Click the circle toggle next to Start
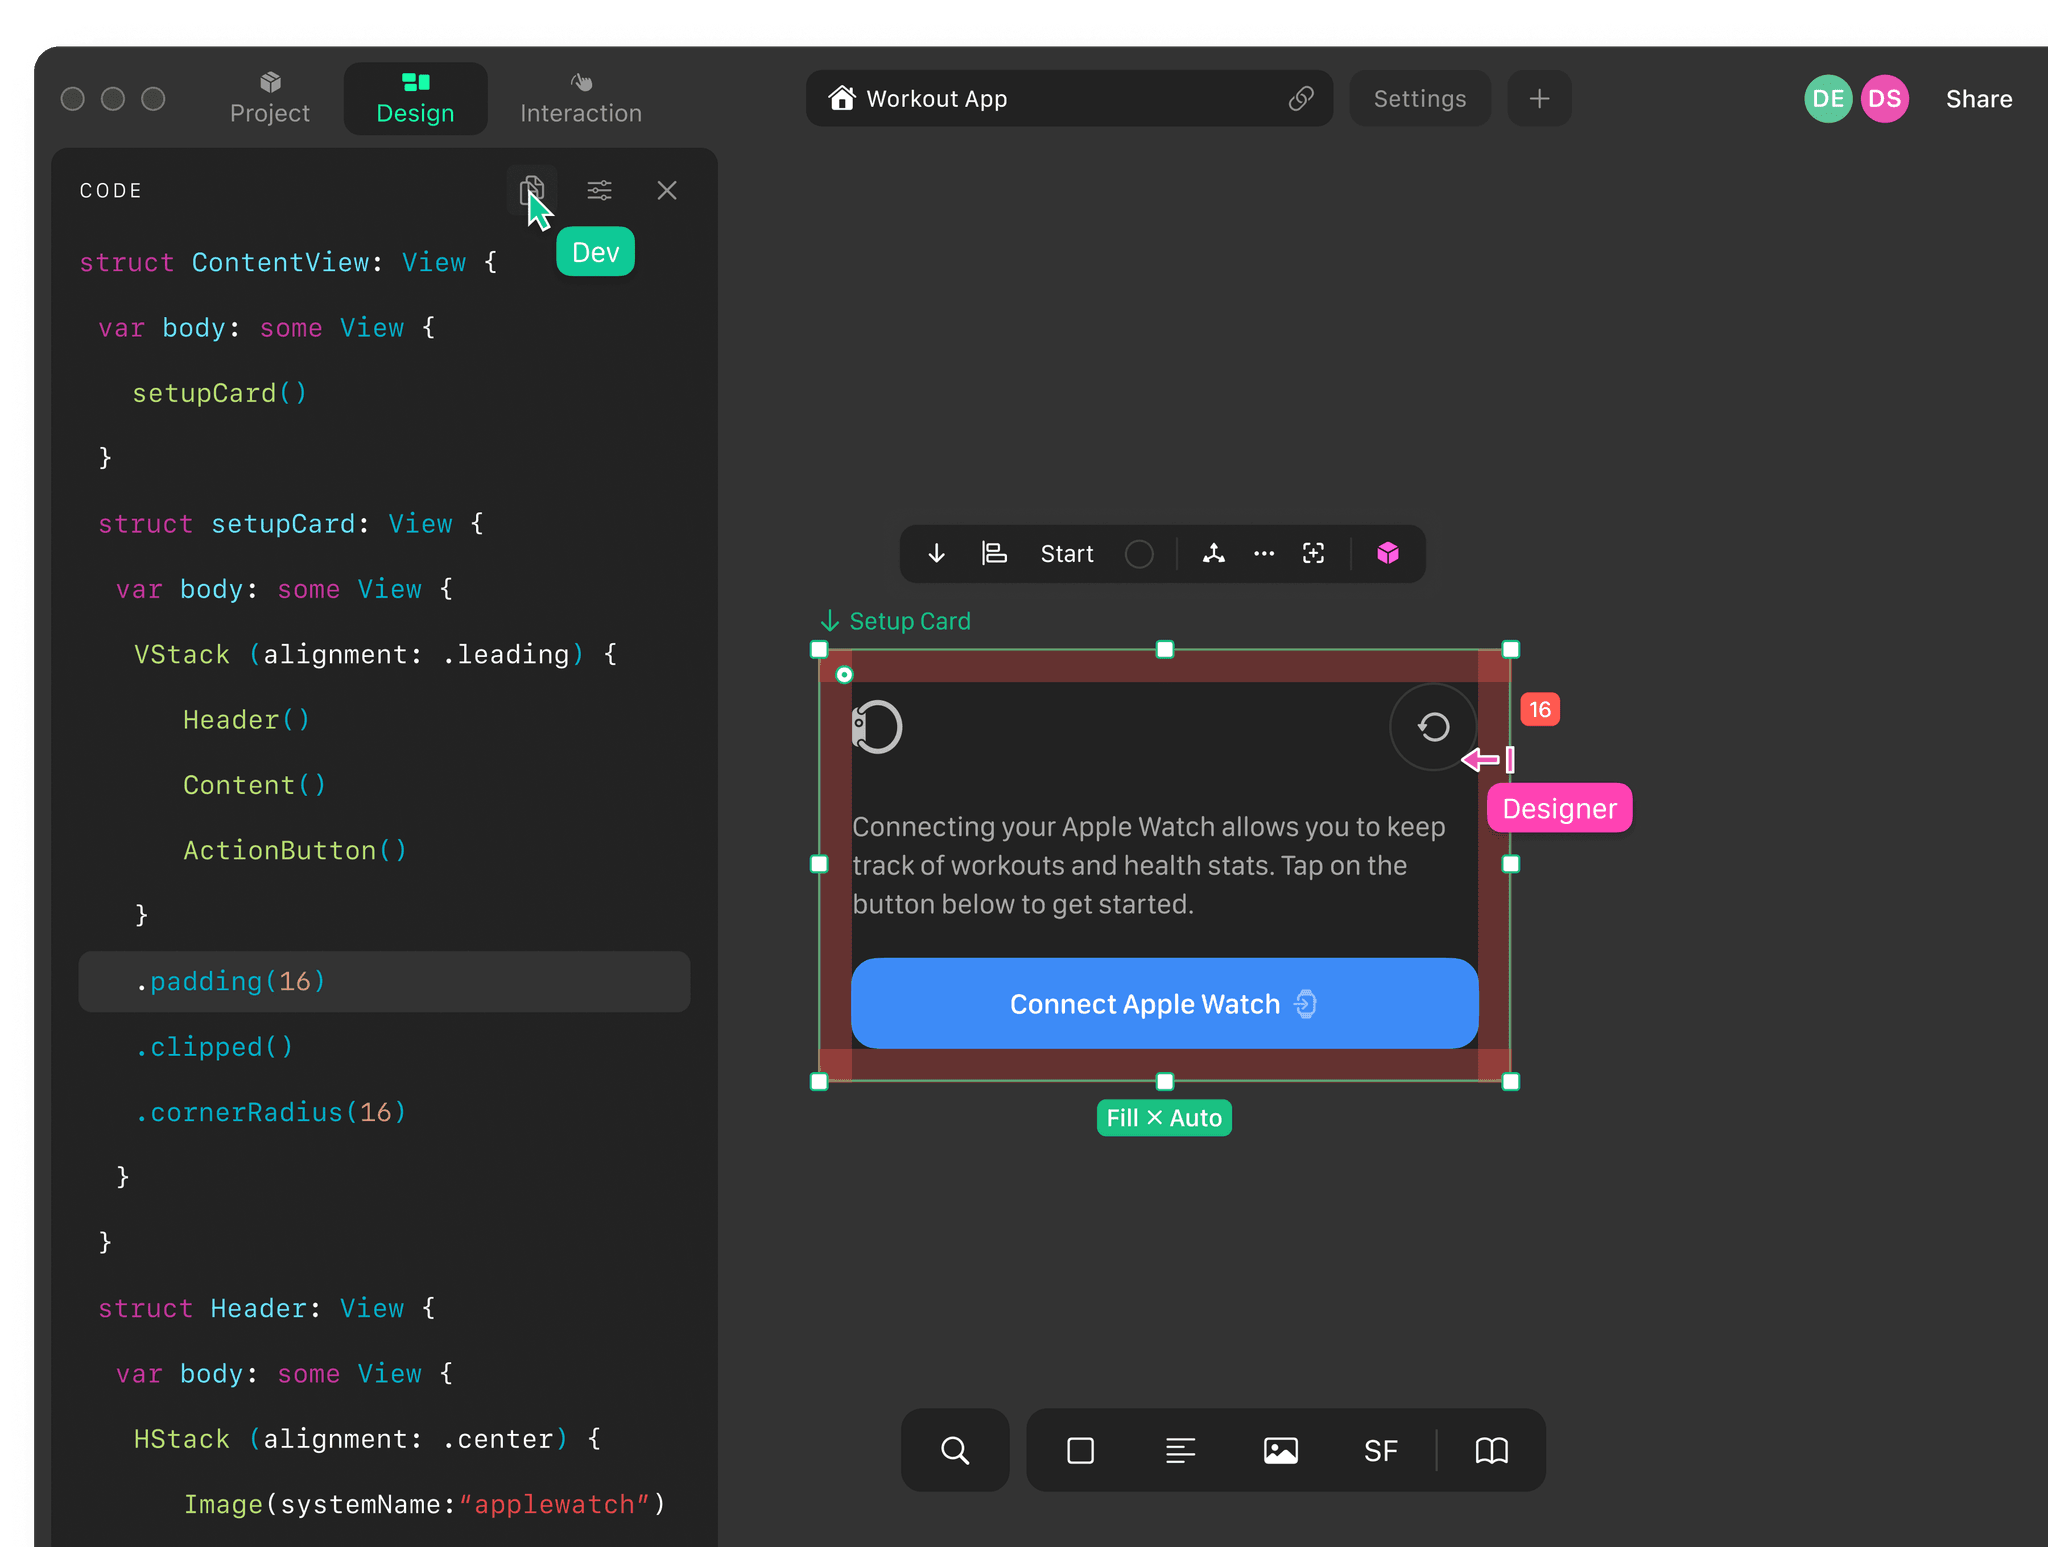Viewport: 2048px width, 1547px height. 1140,553
